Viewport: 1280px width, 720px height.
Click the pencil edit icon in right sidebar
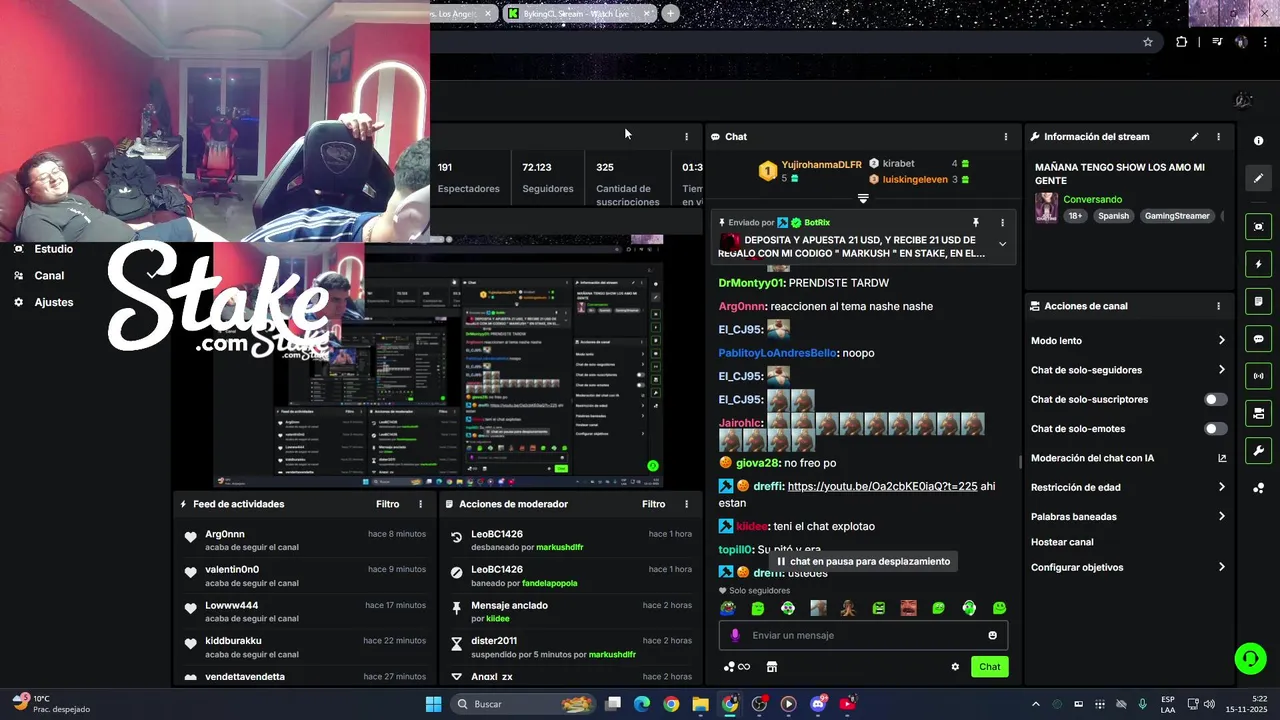[1258, 178]
